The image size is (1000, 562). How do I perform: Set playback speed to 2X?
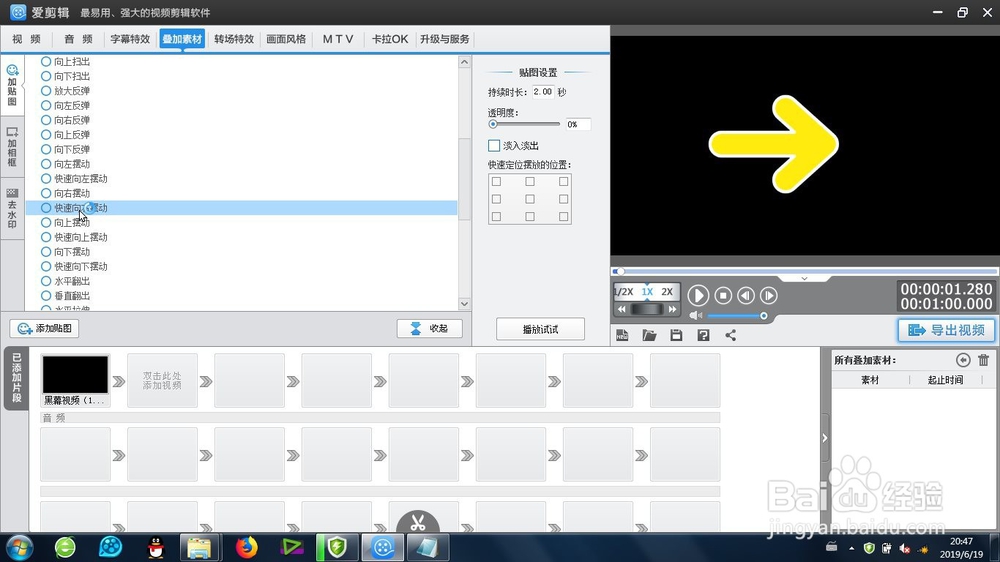click(667, 292)
